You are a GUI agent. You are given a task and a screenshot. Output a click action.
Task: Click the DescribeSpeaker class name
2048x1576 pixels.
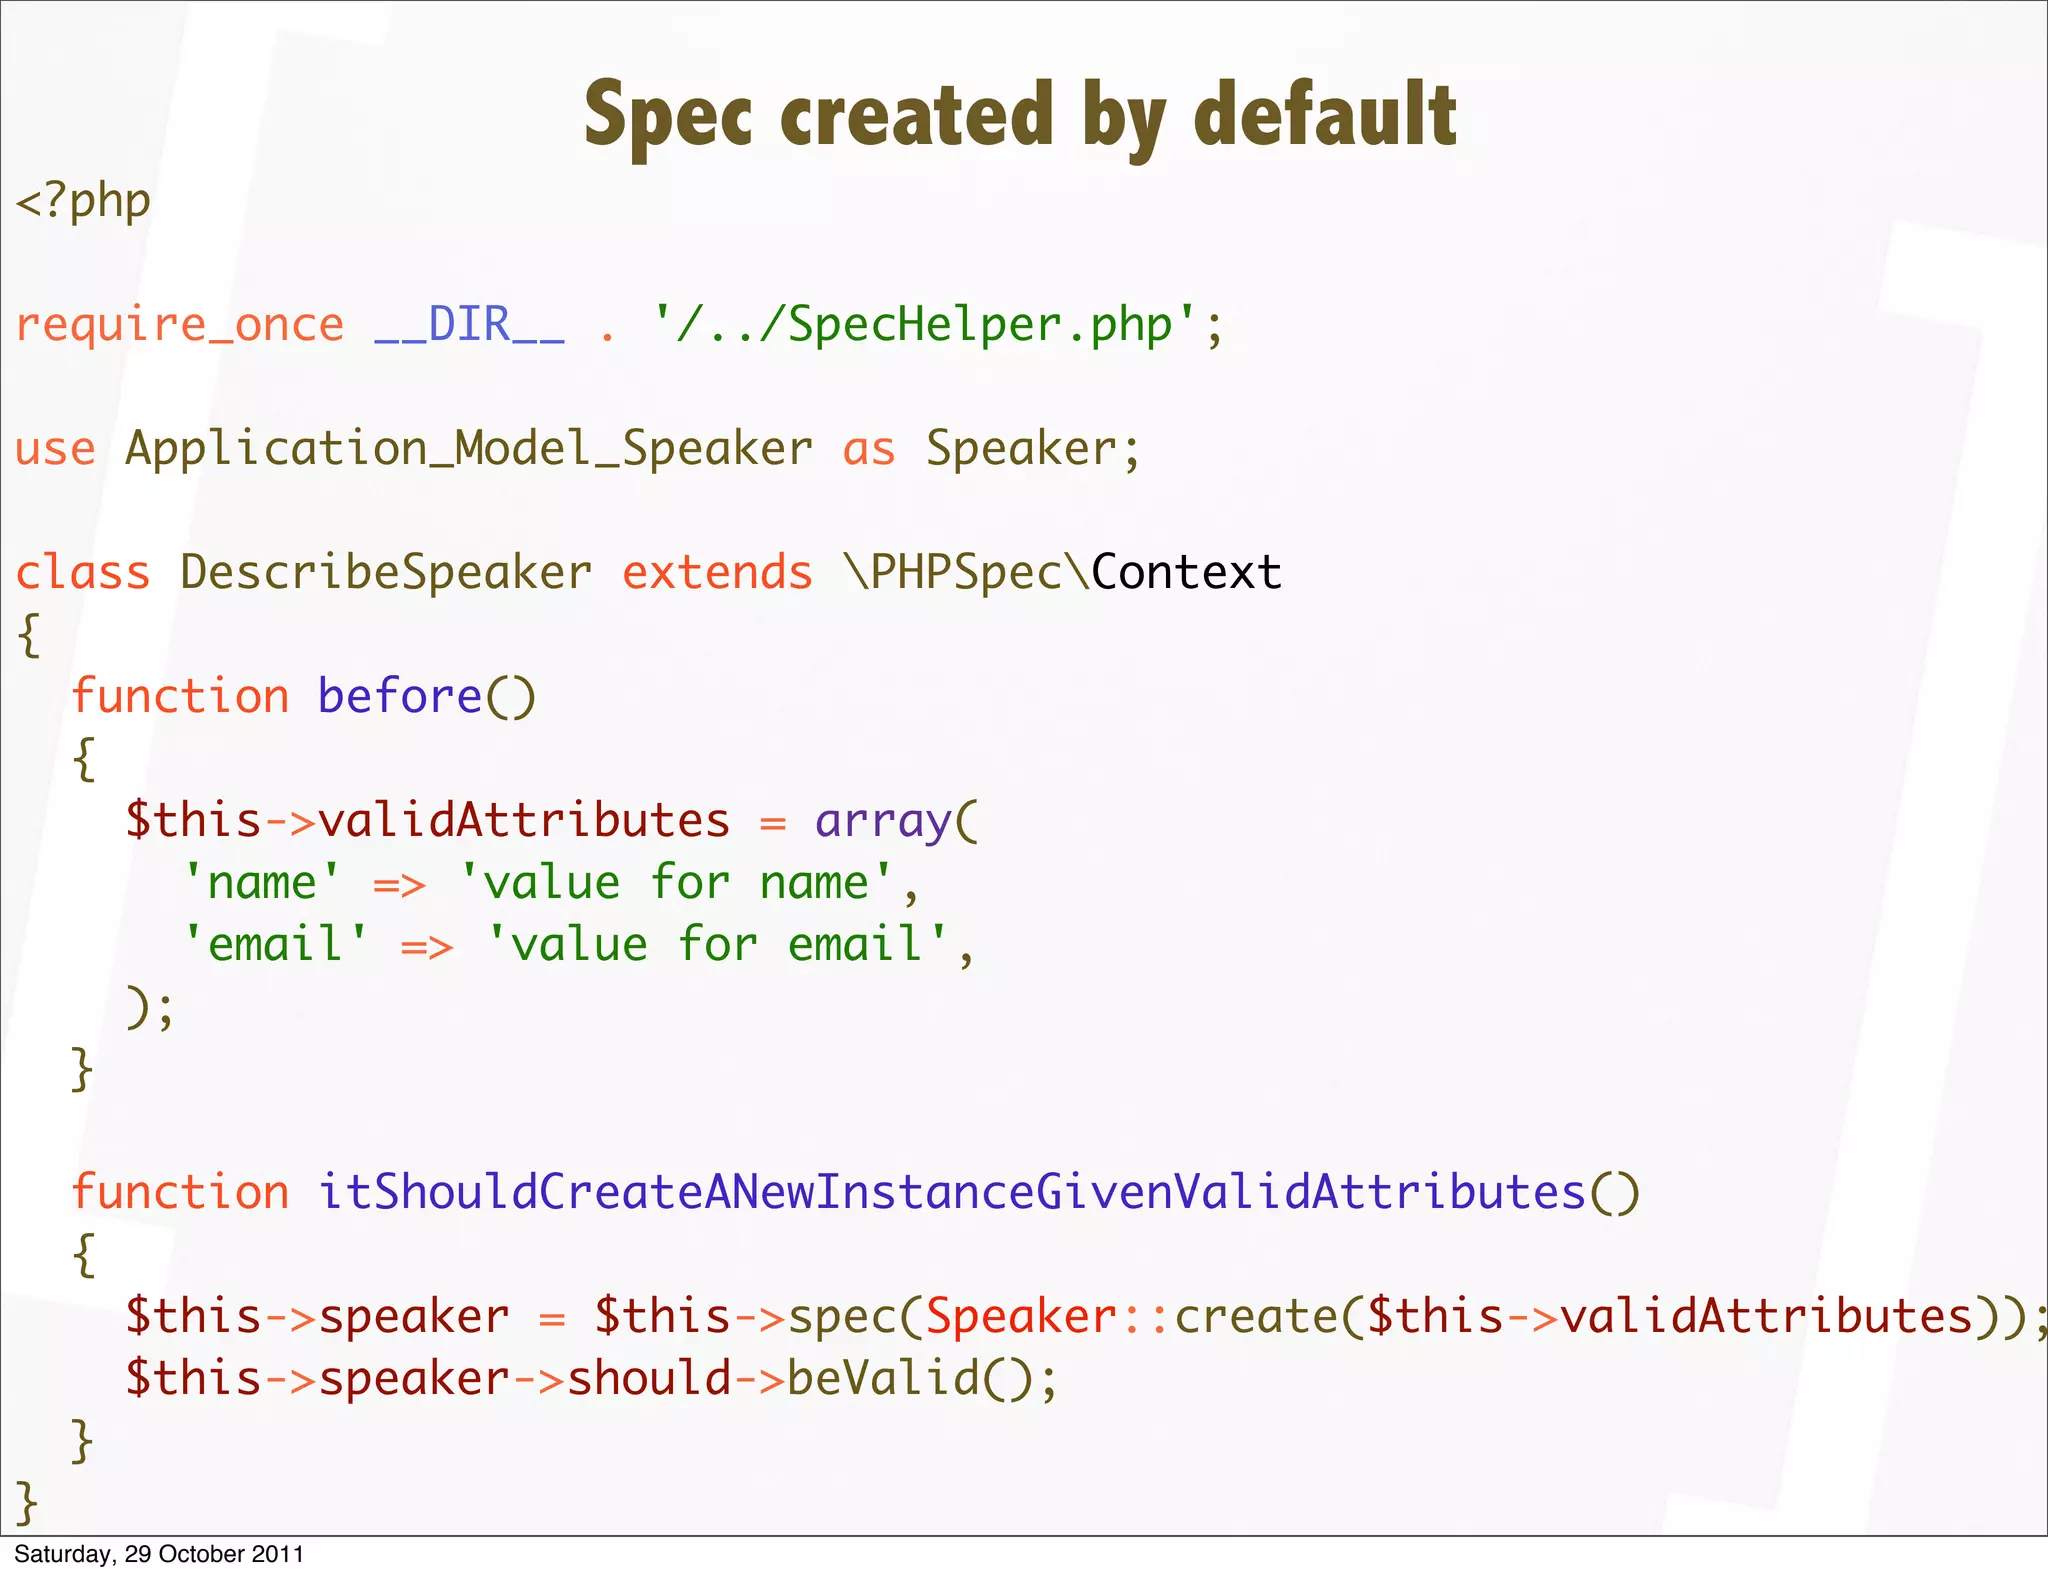click(386, 573)
